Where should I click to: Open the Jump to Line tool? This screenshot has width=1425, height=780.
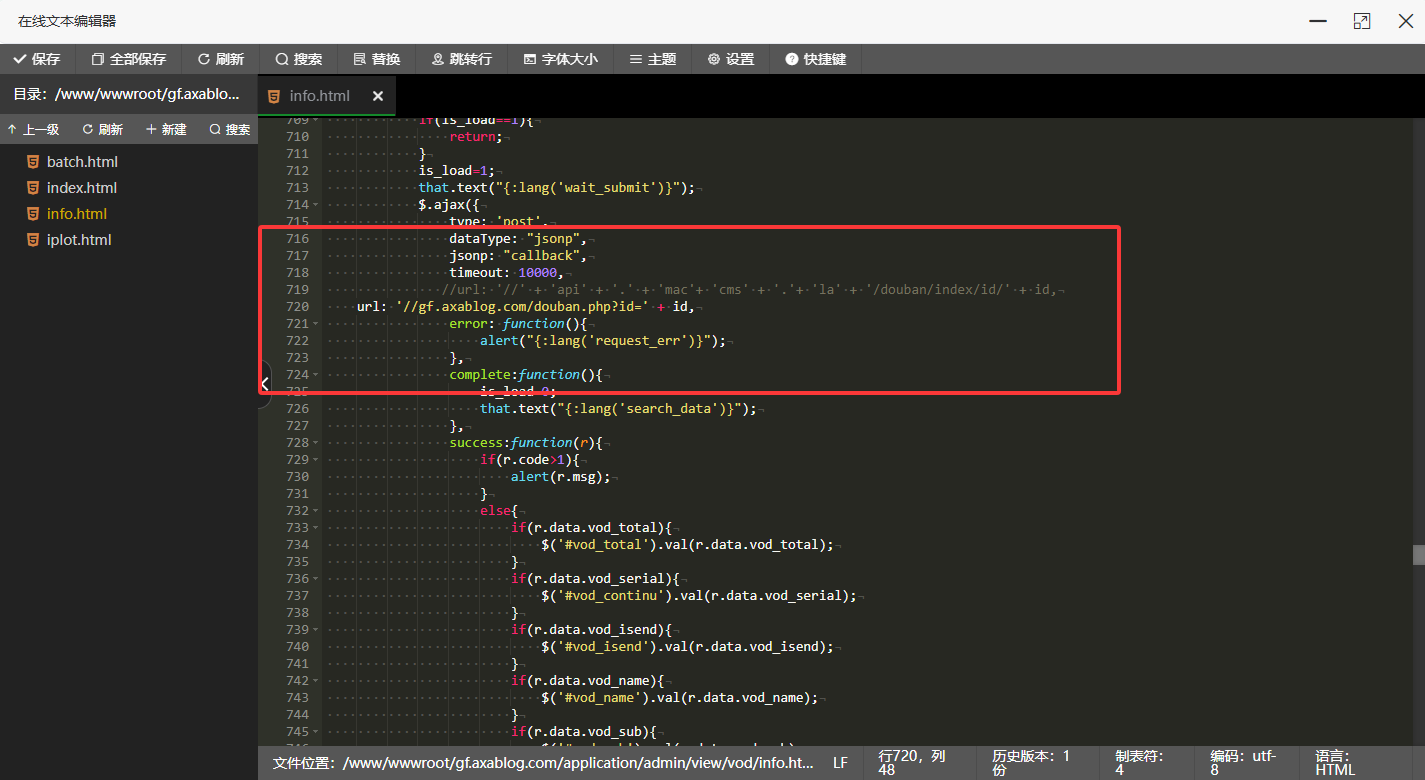461,59
